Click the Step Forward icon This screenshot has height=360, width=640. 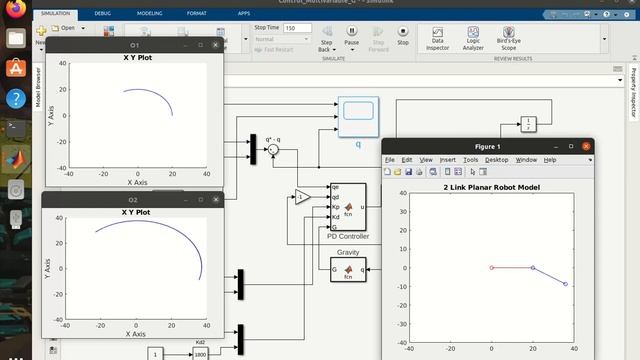coord(378,31)
